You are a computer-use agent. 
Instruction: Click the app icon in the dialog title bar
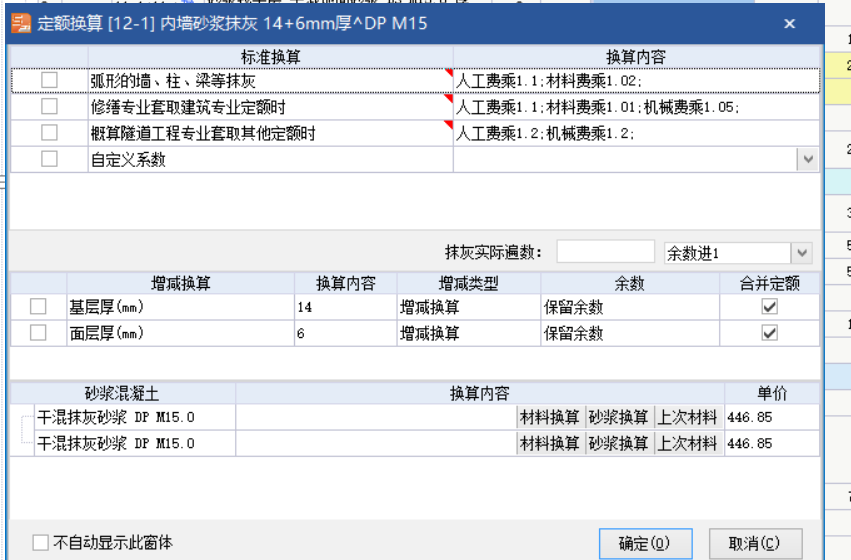(x=21, y=23)
